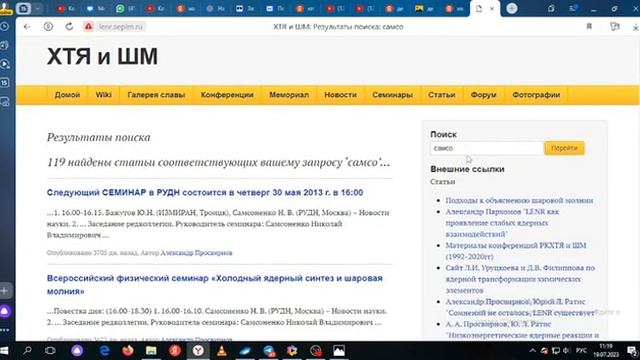The image size is (640, 360).
Task: Click the Перейти search button
Action: tap(564, 148)
